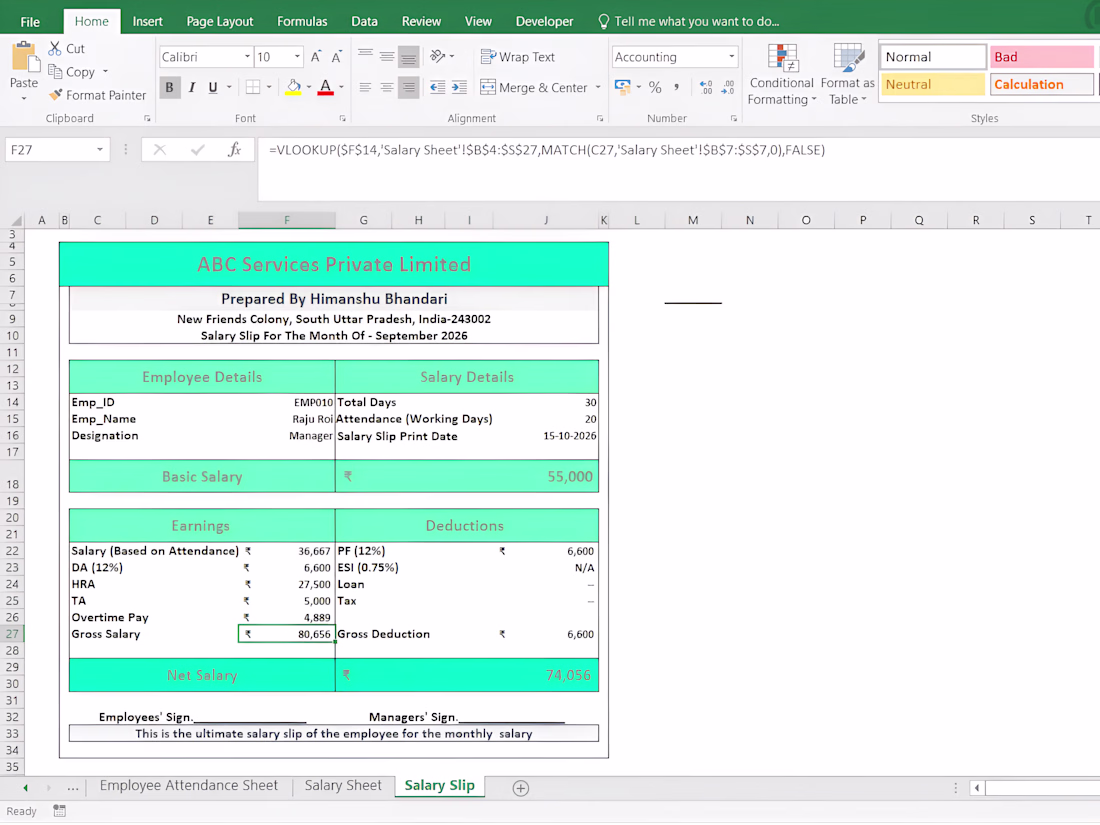1100x825 pixels.
Task: Open the Calibri font name dropdown
Action: coord(247,57)
